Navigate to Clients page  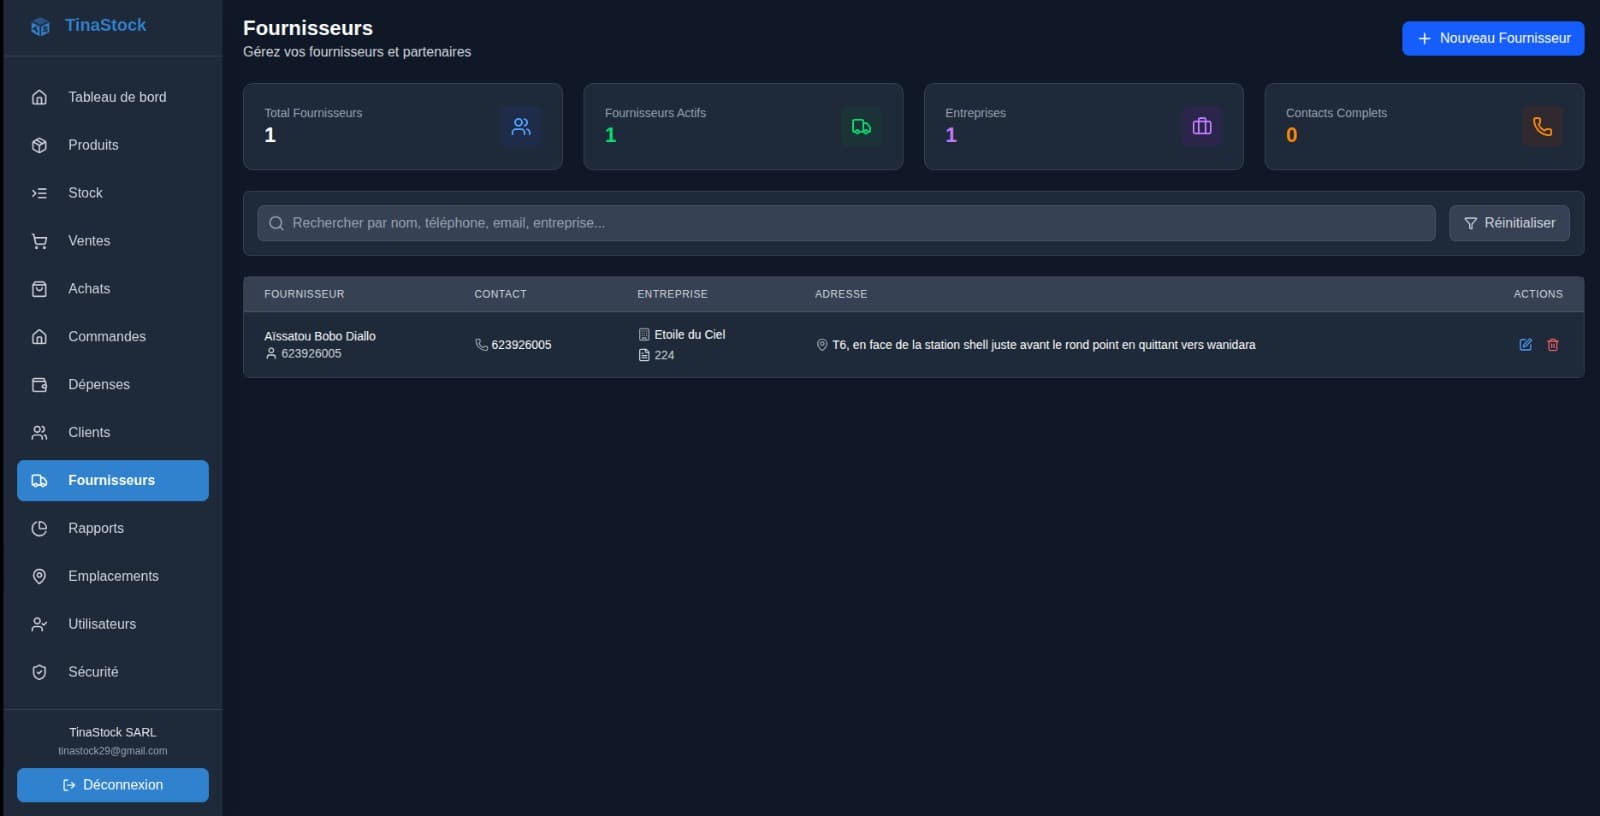tap(113, 433)
